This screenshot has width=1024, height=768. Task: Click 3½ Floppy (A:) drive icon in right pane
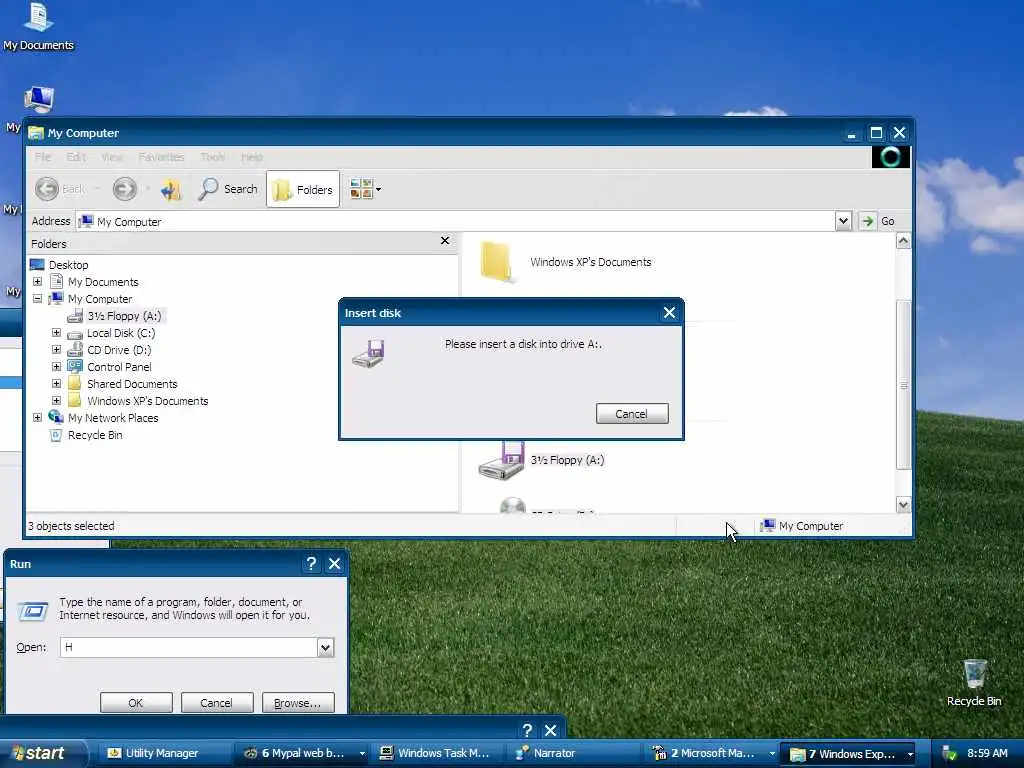tap(502, 461)
